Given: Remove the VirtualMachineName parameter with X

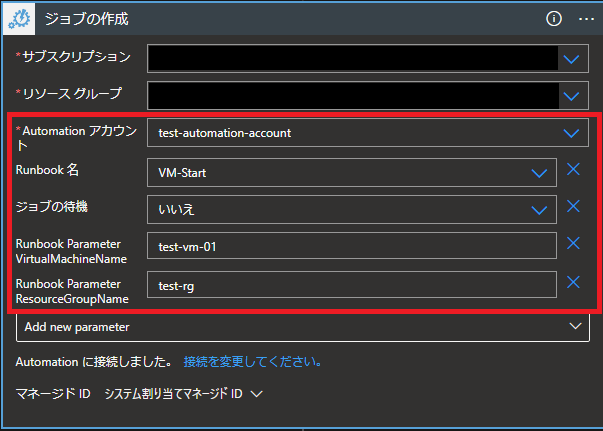Looking at the screenshot, I should [573, 243].
